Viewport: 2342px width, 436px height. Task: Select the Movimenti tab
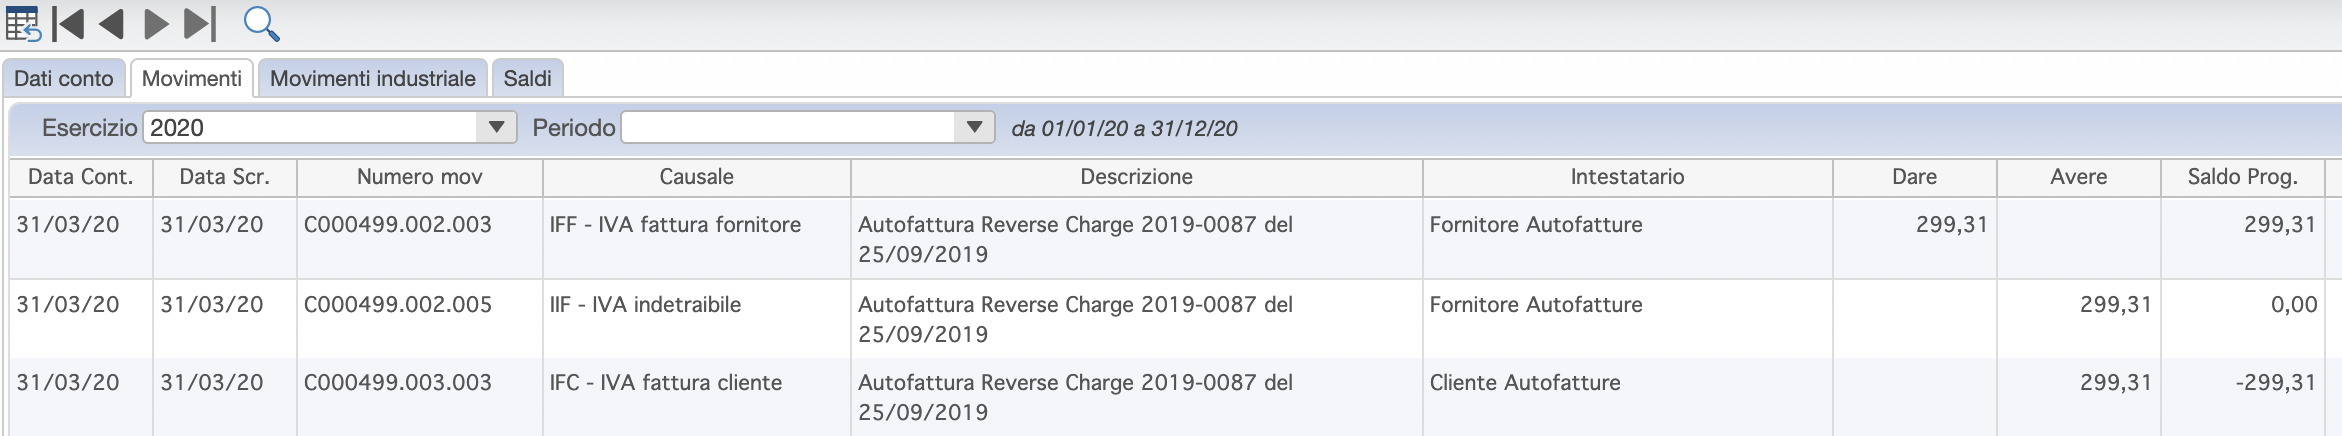coord(192,78)
